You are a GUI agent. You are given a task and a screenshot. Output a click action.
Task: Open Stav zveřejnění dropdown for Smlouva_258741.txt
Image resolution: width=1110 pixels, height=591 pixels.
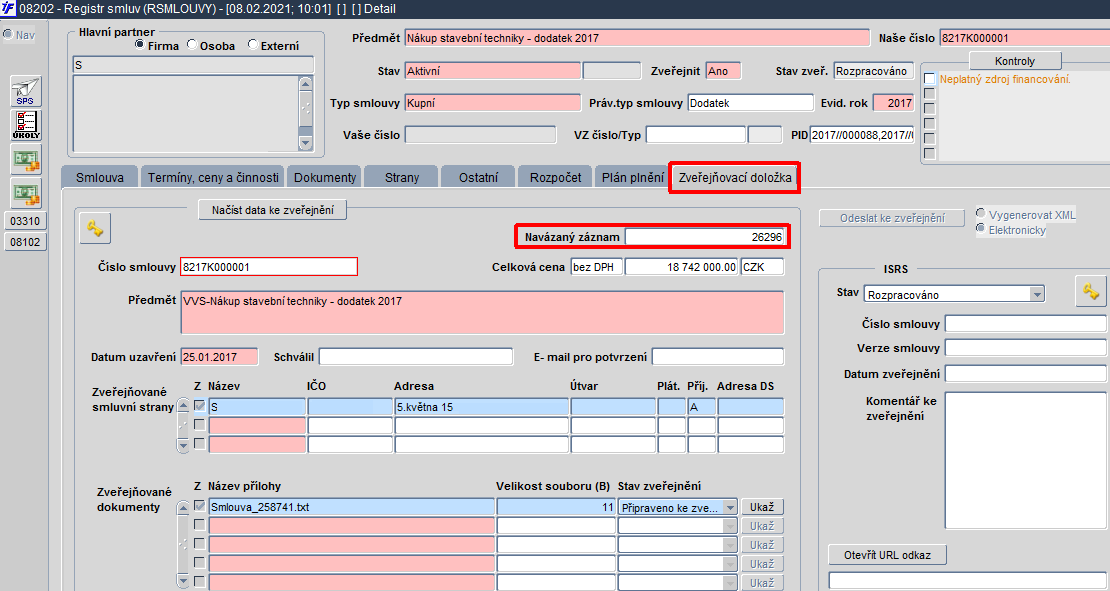click(x=730, y=507)
